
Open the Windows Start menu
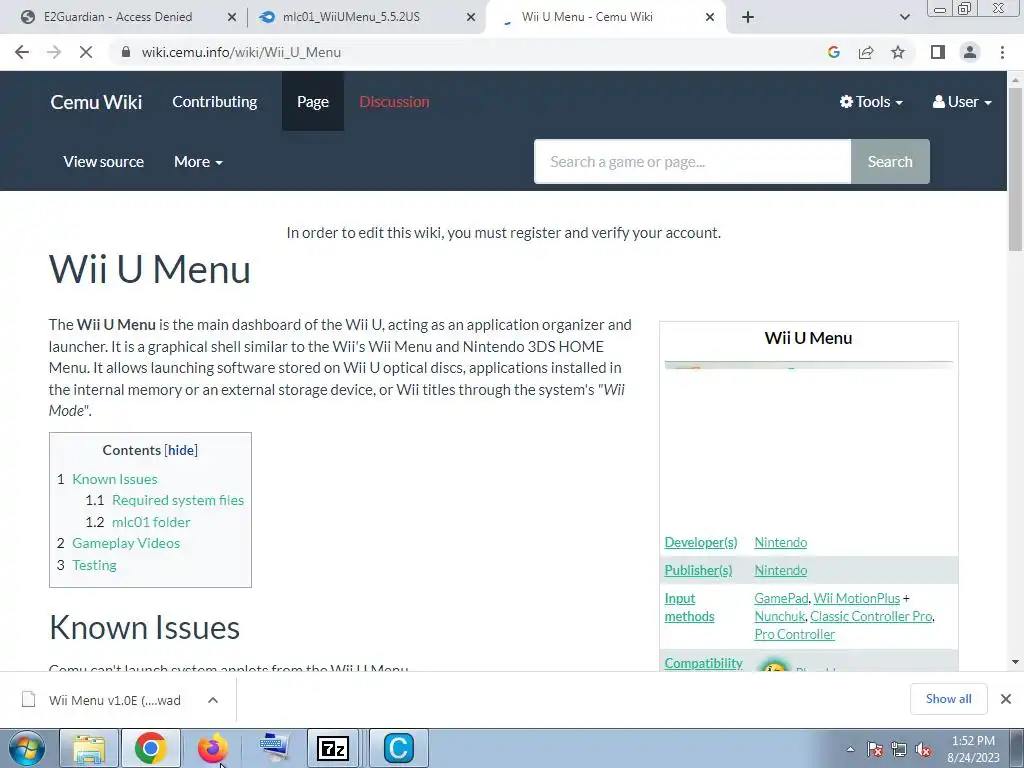[x=27, y=748]
